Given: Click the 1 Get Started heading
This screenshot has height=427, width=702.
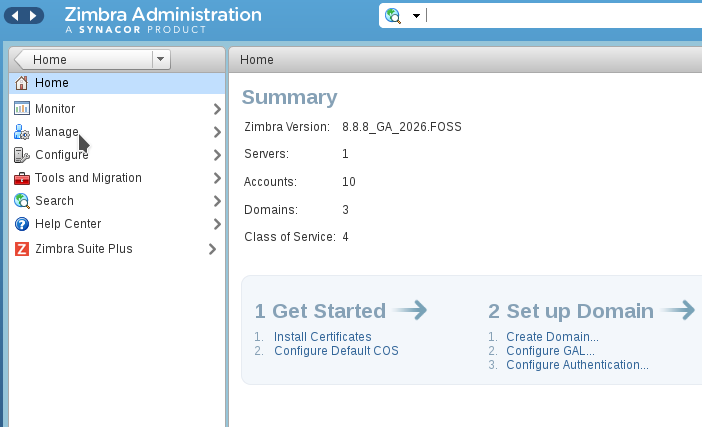Looking at the screenshot, I should [x=320, y=311].
